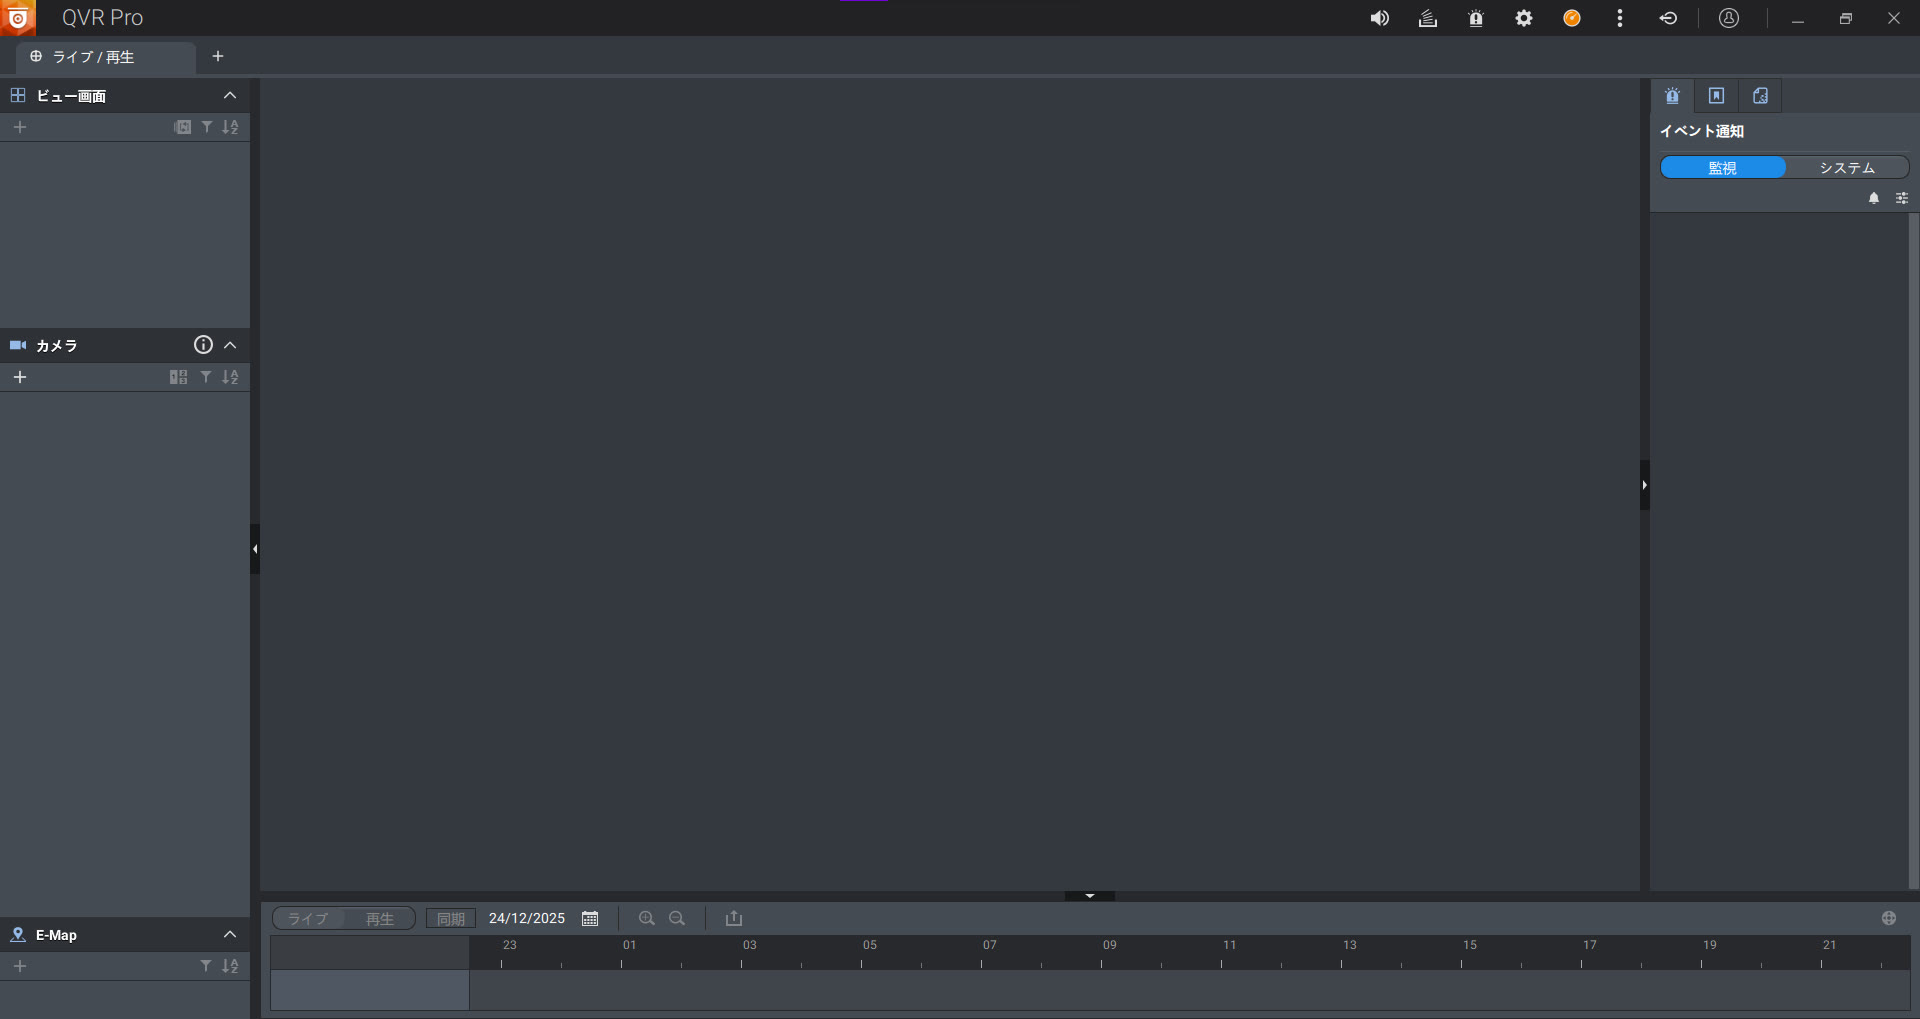Screen dimensions: 1920x1019
Task: Add a camera with the plus icon
Action: (20, 377)
